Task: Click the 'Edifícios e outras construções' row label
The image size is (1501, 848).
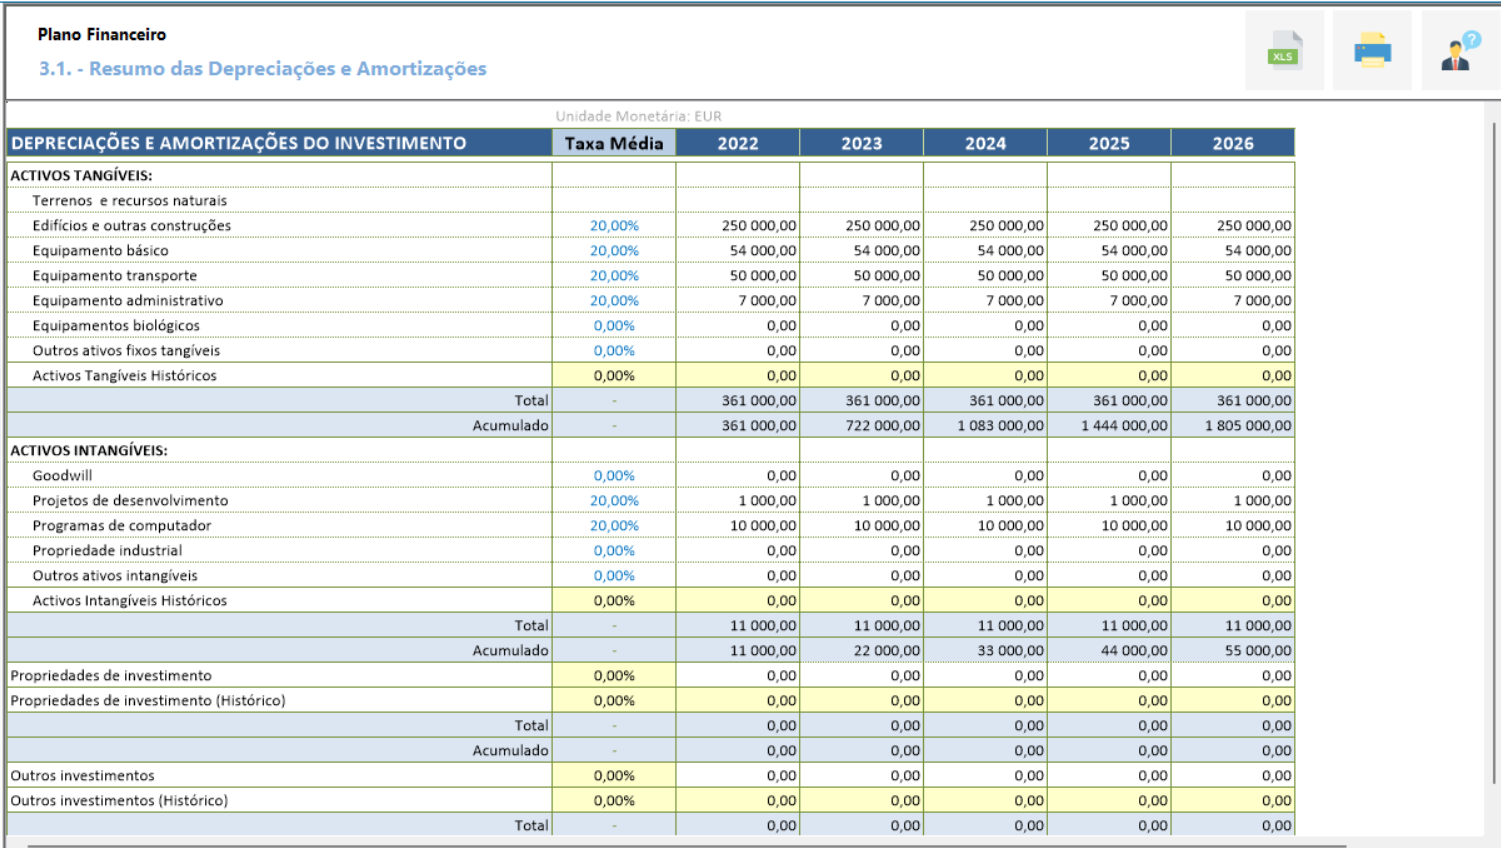Action: point(131,226)
